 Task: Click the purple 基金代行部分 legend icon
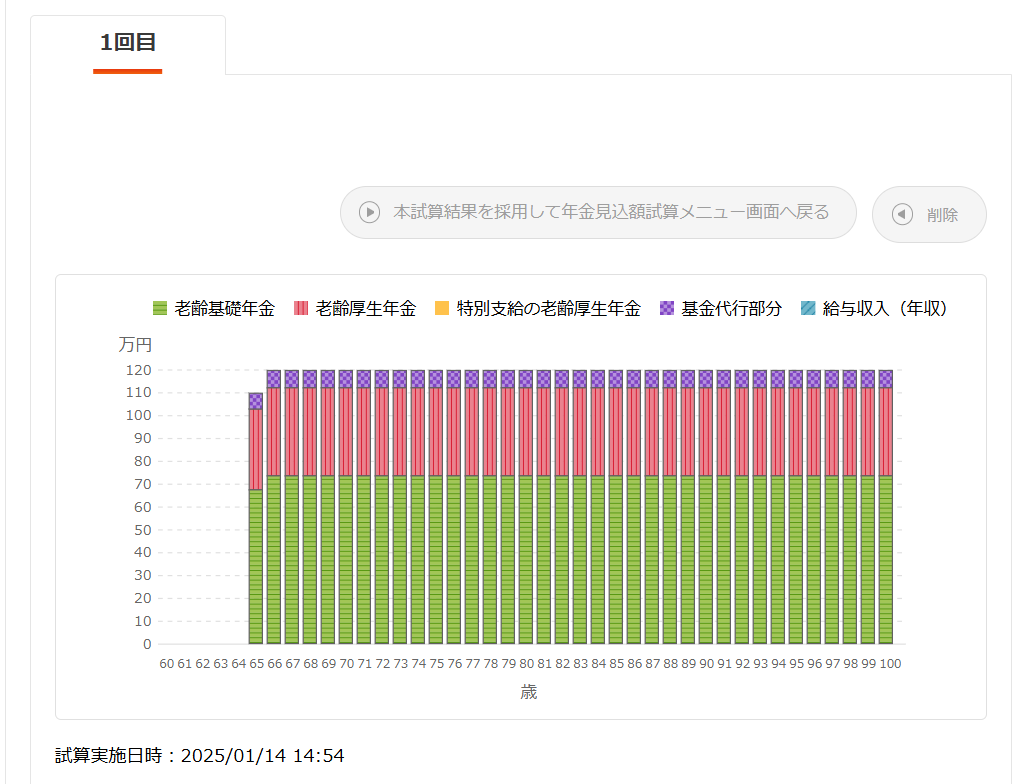pos(667,309)
